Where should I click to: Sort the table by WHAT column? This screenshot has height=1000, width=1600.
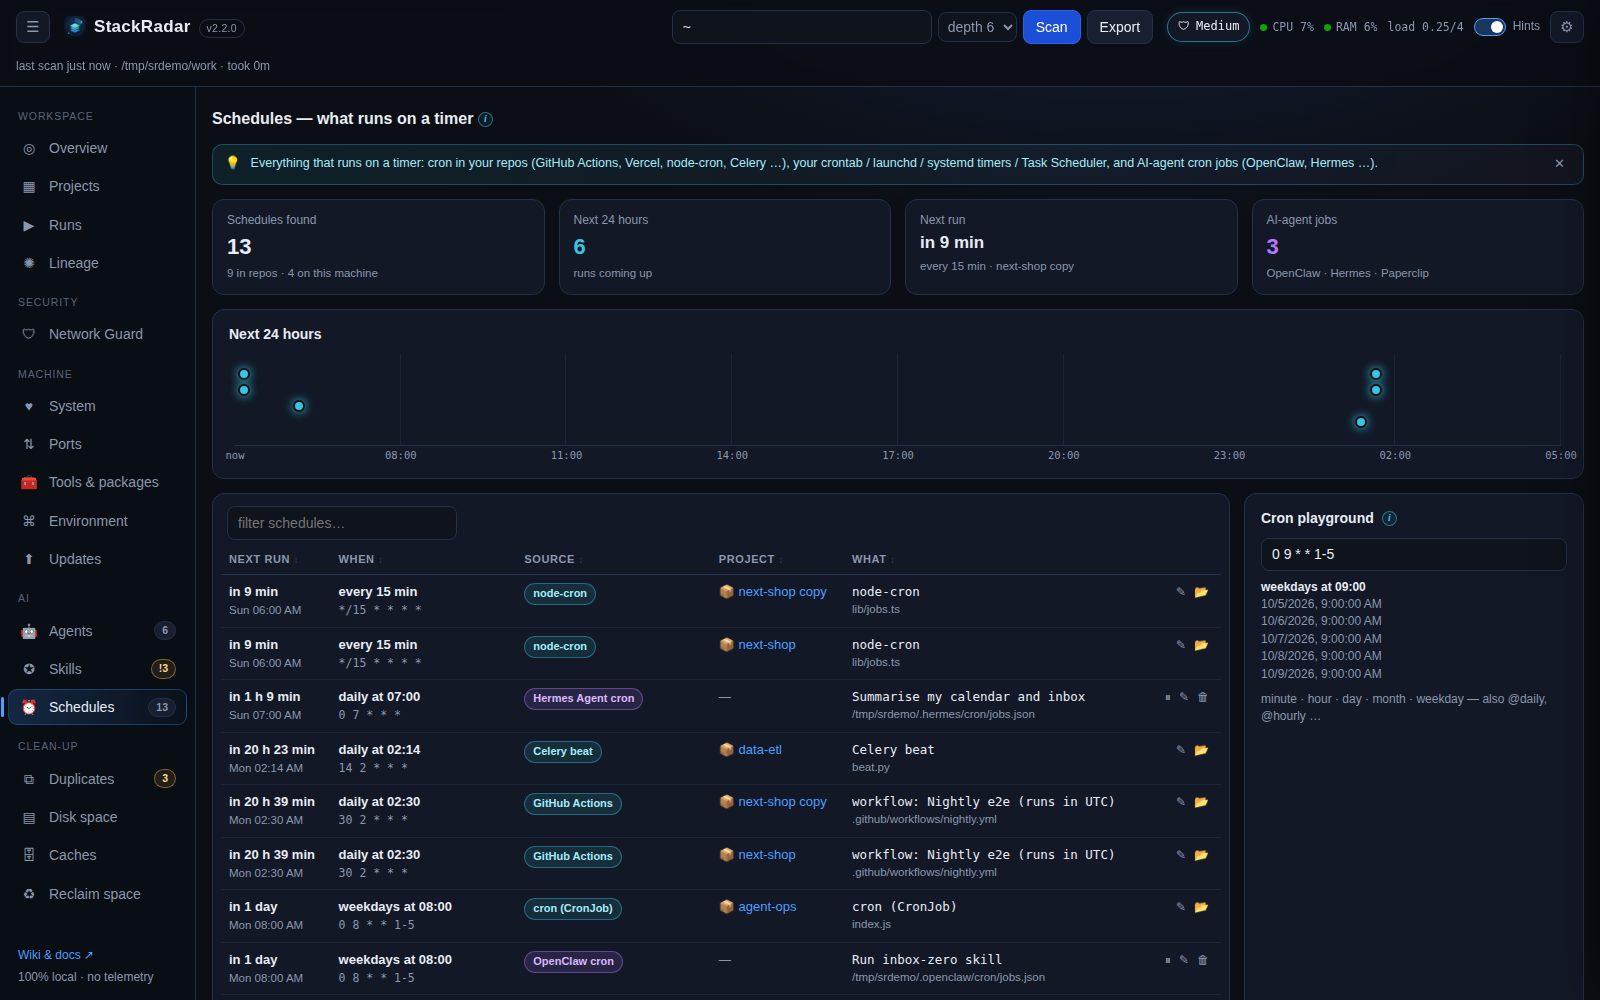872,559
